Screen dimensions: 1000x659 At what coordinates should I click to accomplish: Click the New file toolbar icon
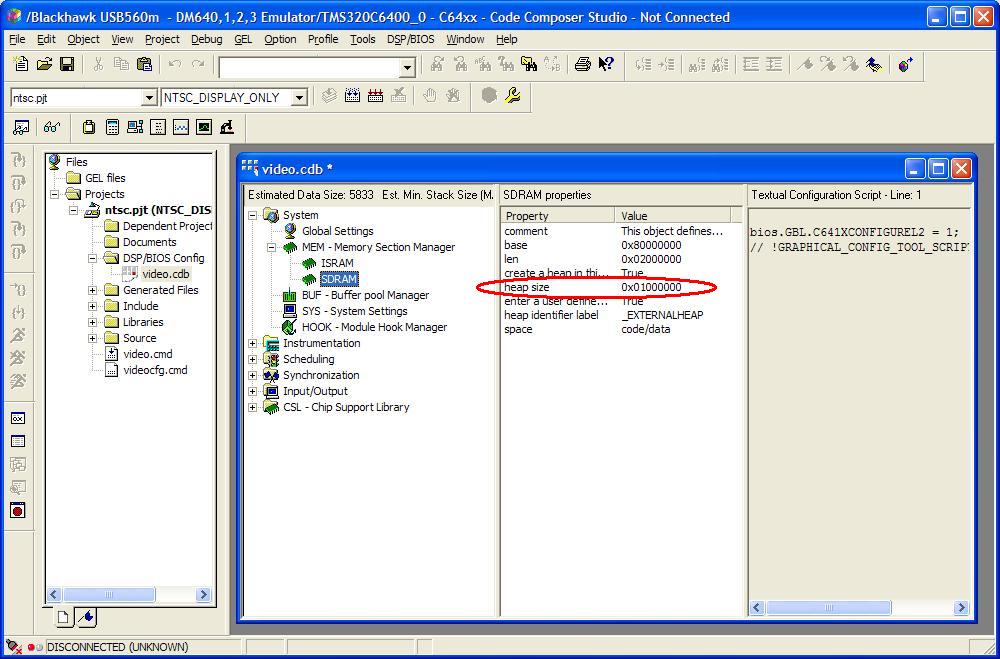tap(21, 64)
